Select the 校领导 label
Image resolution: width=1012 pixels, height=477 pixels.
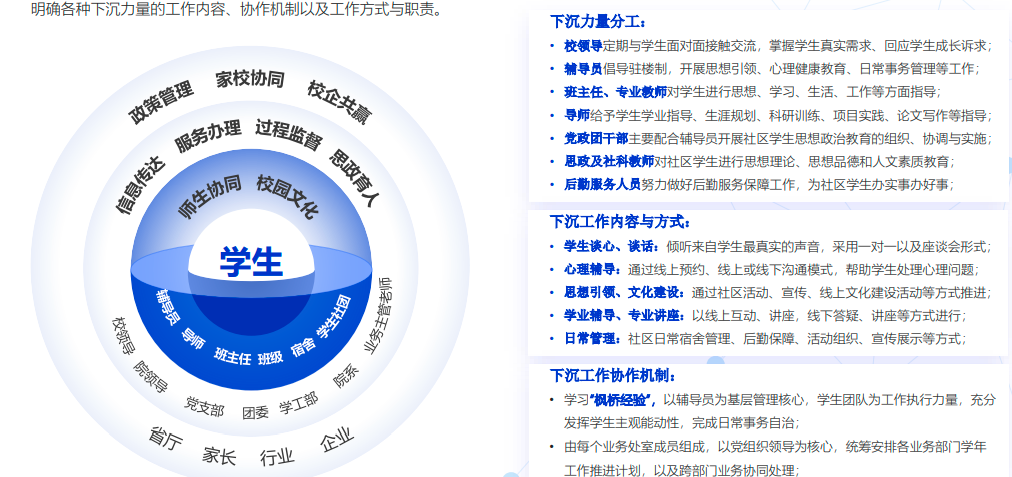pos(123,335)
